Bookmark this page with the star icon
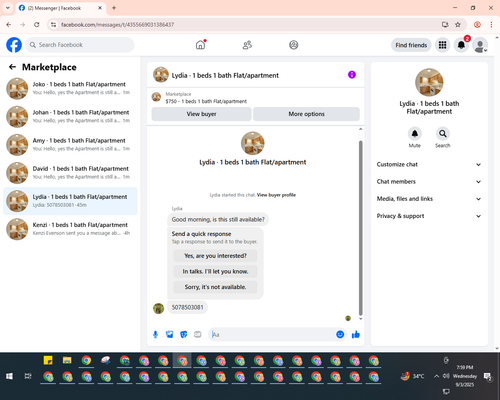Viewport: 500px width, 400px height. click(x=458, y=24)
